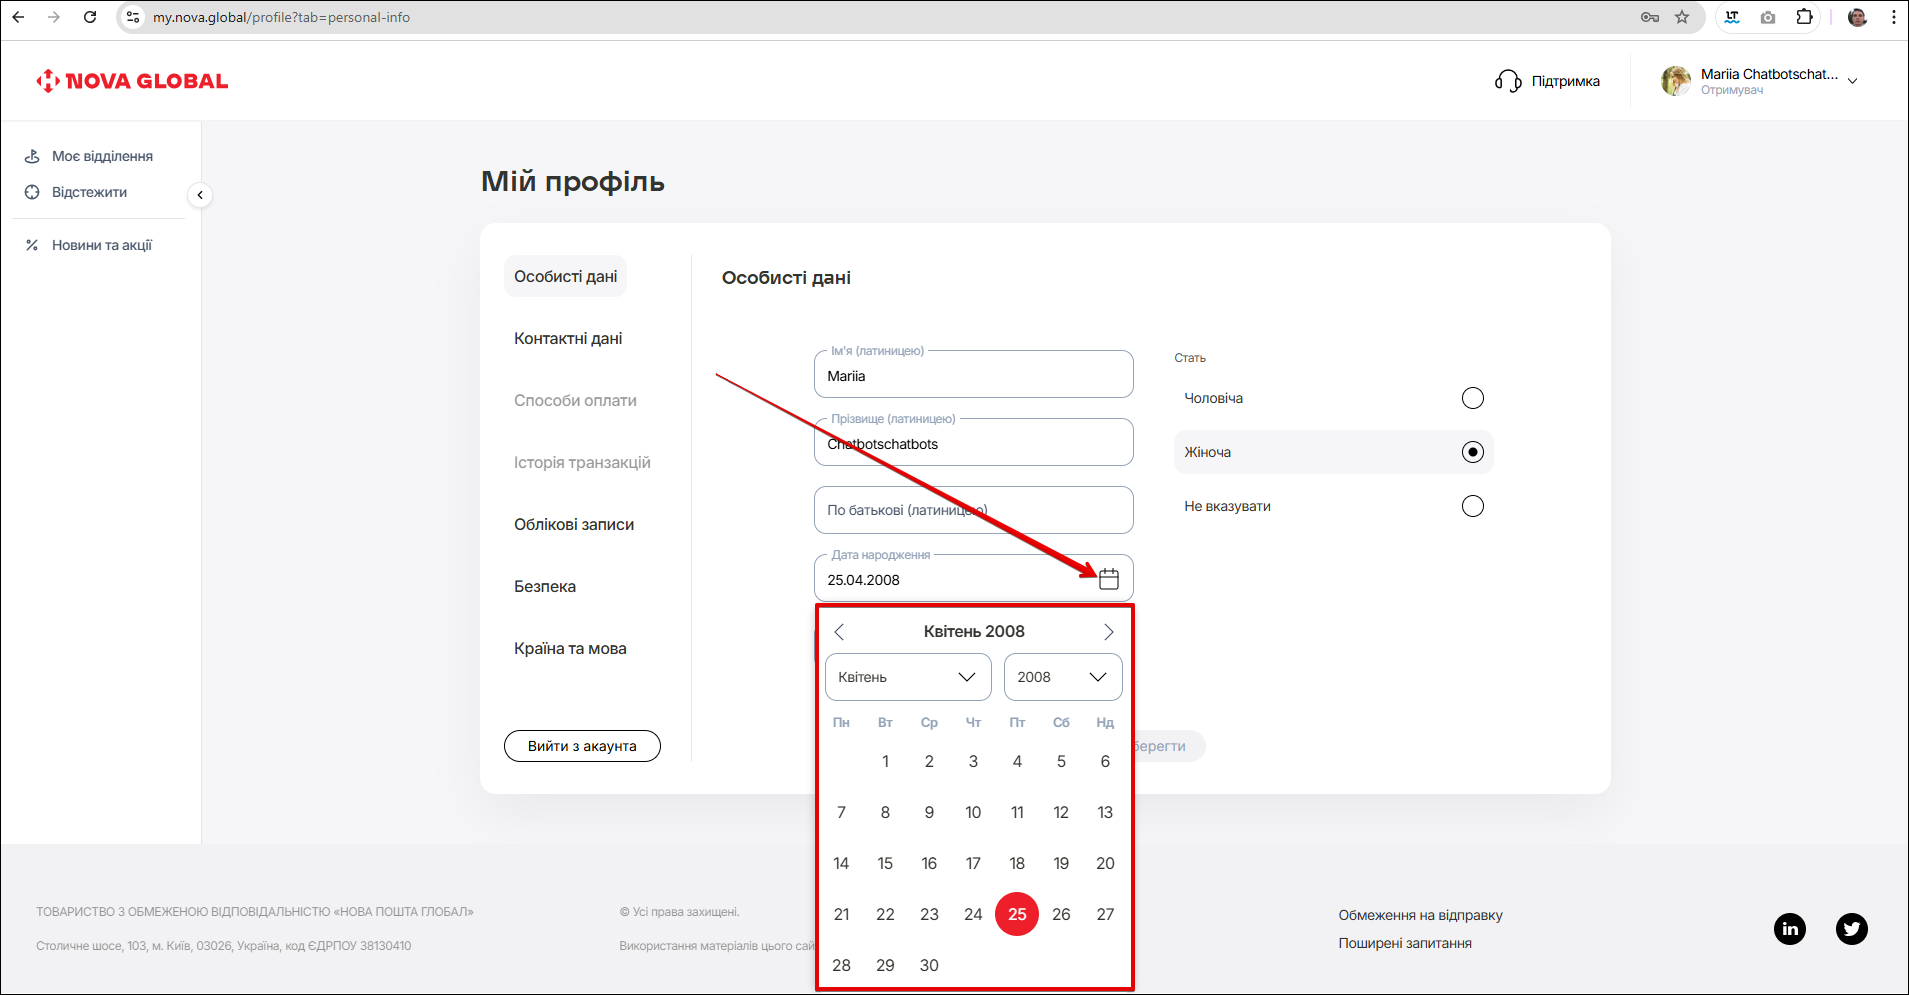The height and width of the screenshot is (995, 1909).
Task: Click the Nova Global logo
Action: [x=132, y=81]
